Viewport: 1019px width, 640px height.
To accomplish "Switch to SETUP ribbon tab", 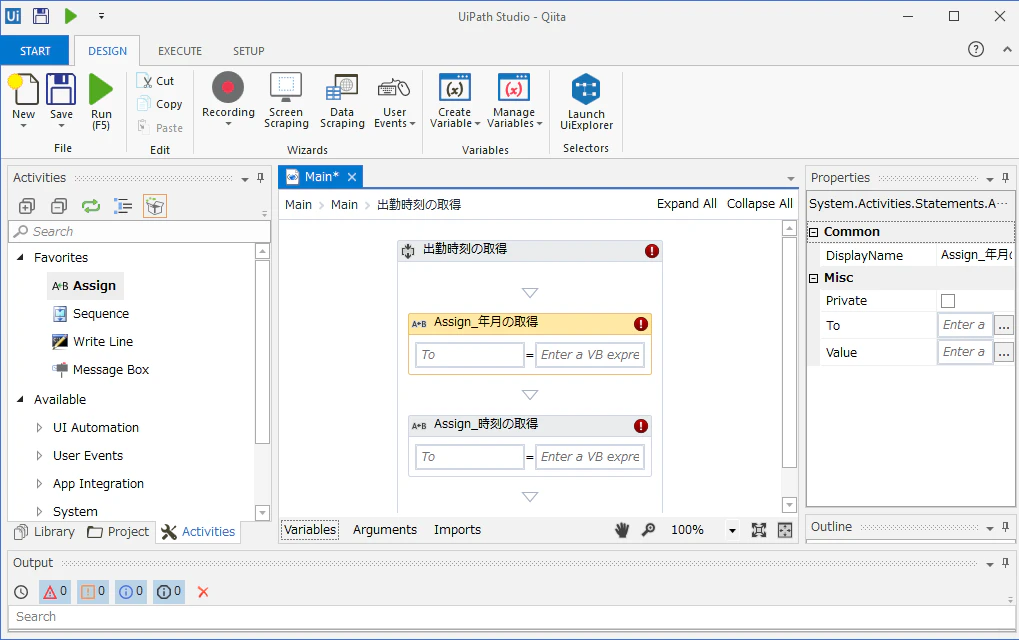I will pyautogui.click(x=249, y=51).
